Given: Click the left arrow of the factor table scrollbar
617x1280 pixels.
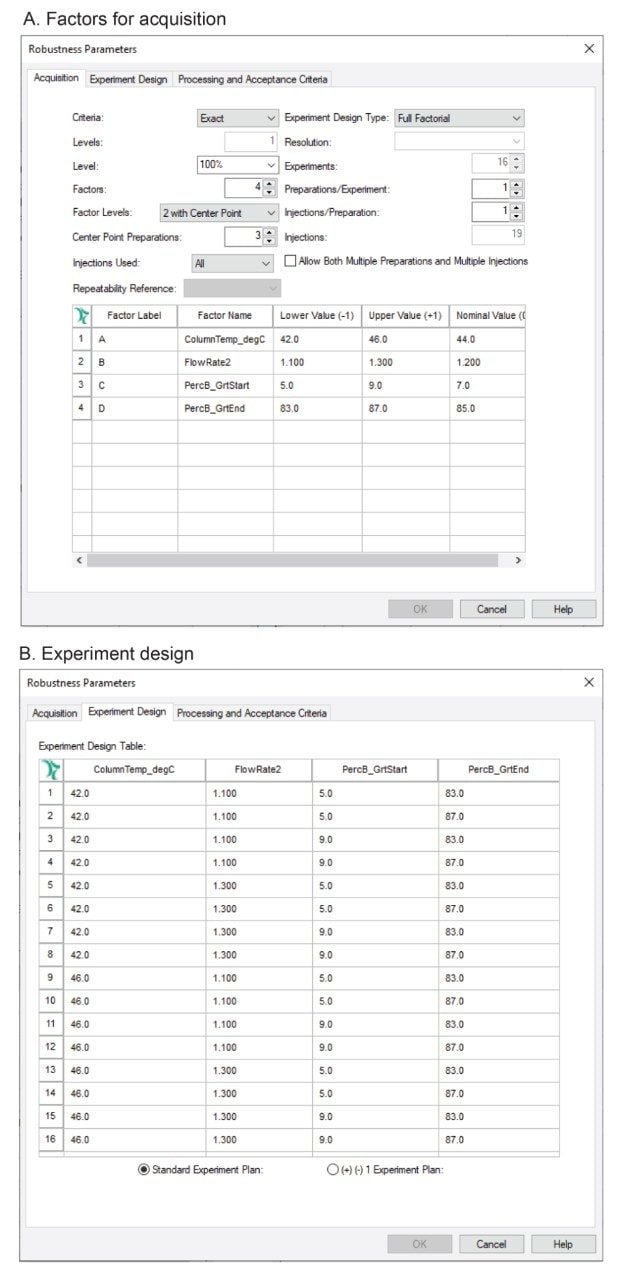Looking at the screenshot, I should [x=80, y=561].
